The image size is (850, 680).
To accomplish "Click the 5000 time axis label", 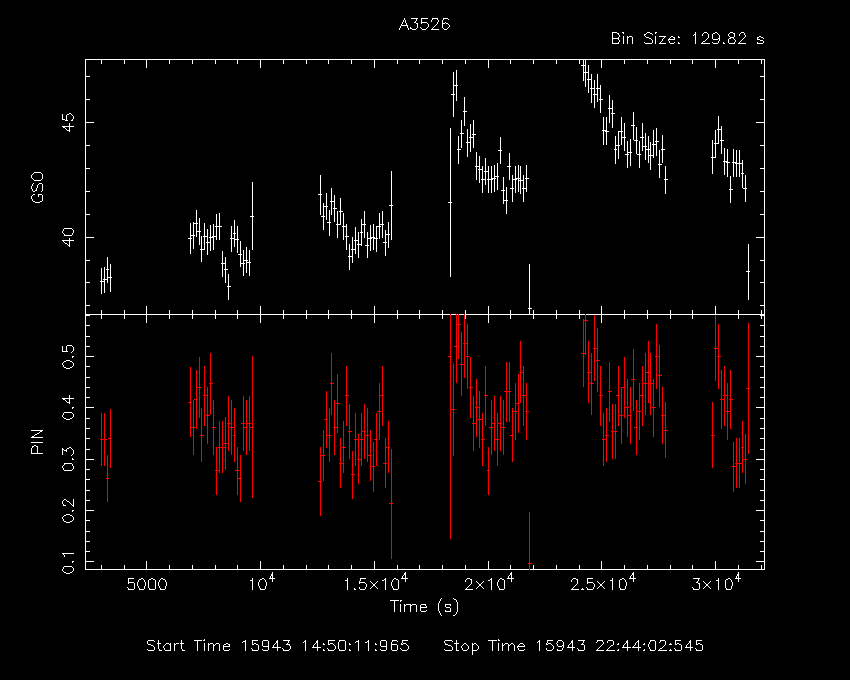I will pos(146,585).
